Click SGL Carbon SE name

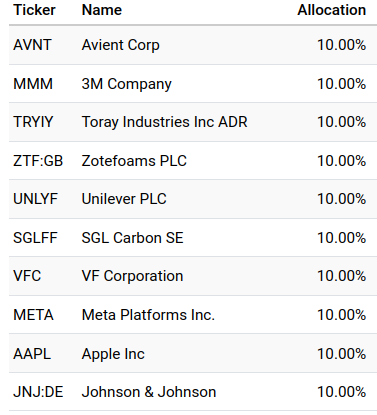(133, 238)
